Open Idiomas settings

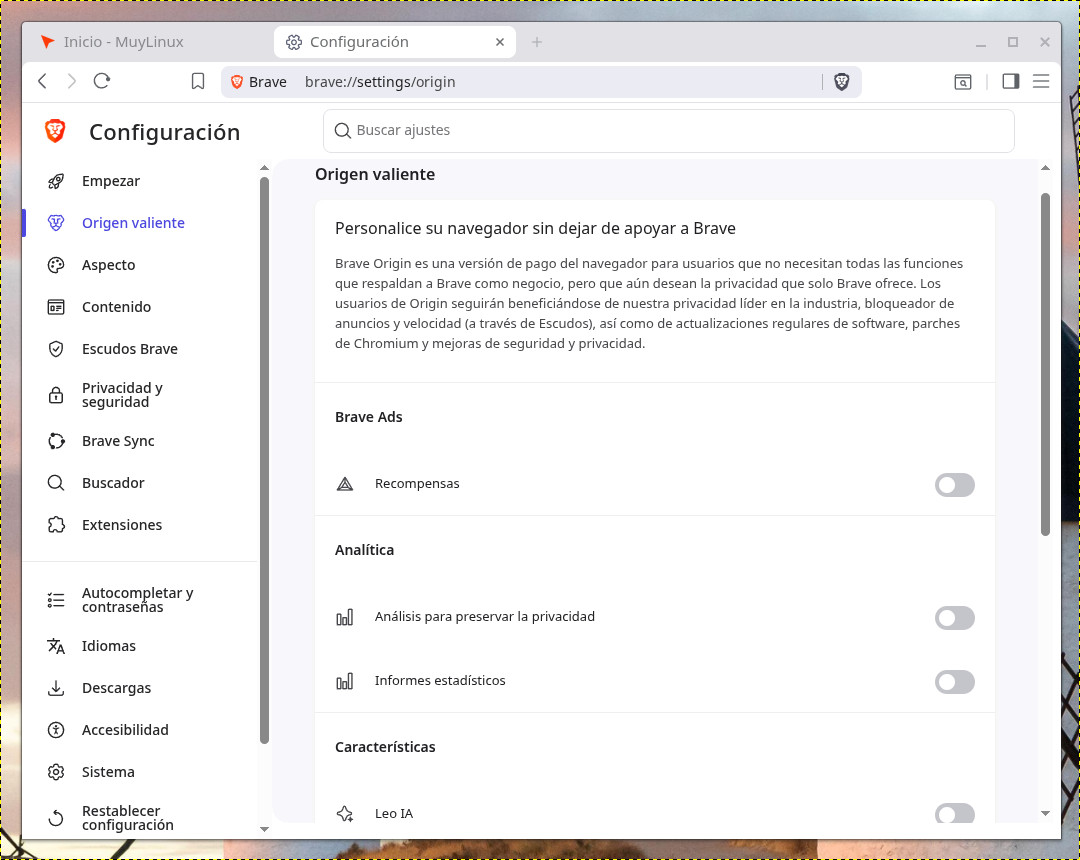click(x=109, y=647)
